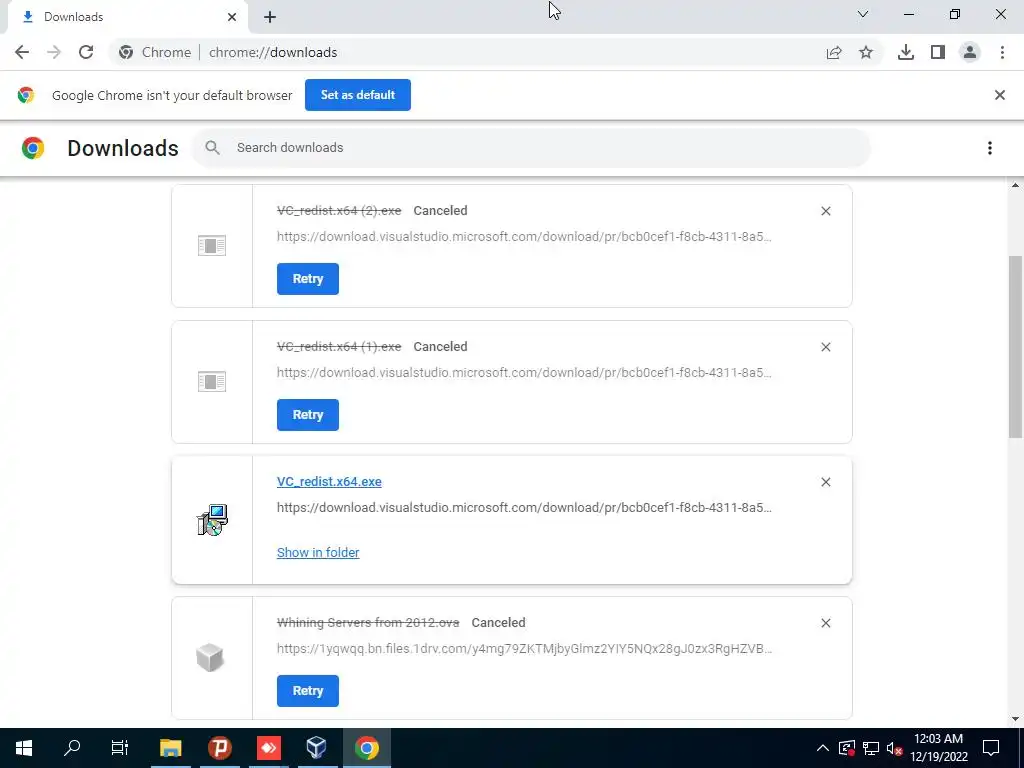This screenshot has height=768, width=1024.
Task: Show hidden system tray icons
Action: [x=823, y=748]
